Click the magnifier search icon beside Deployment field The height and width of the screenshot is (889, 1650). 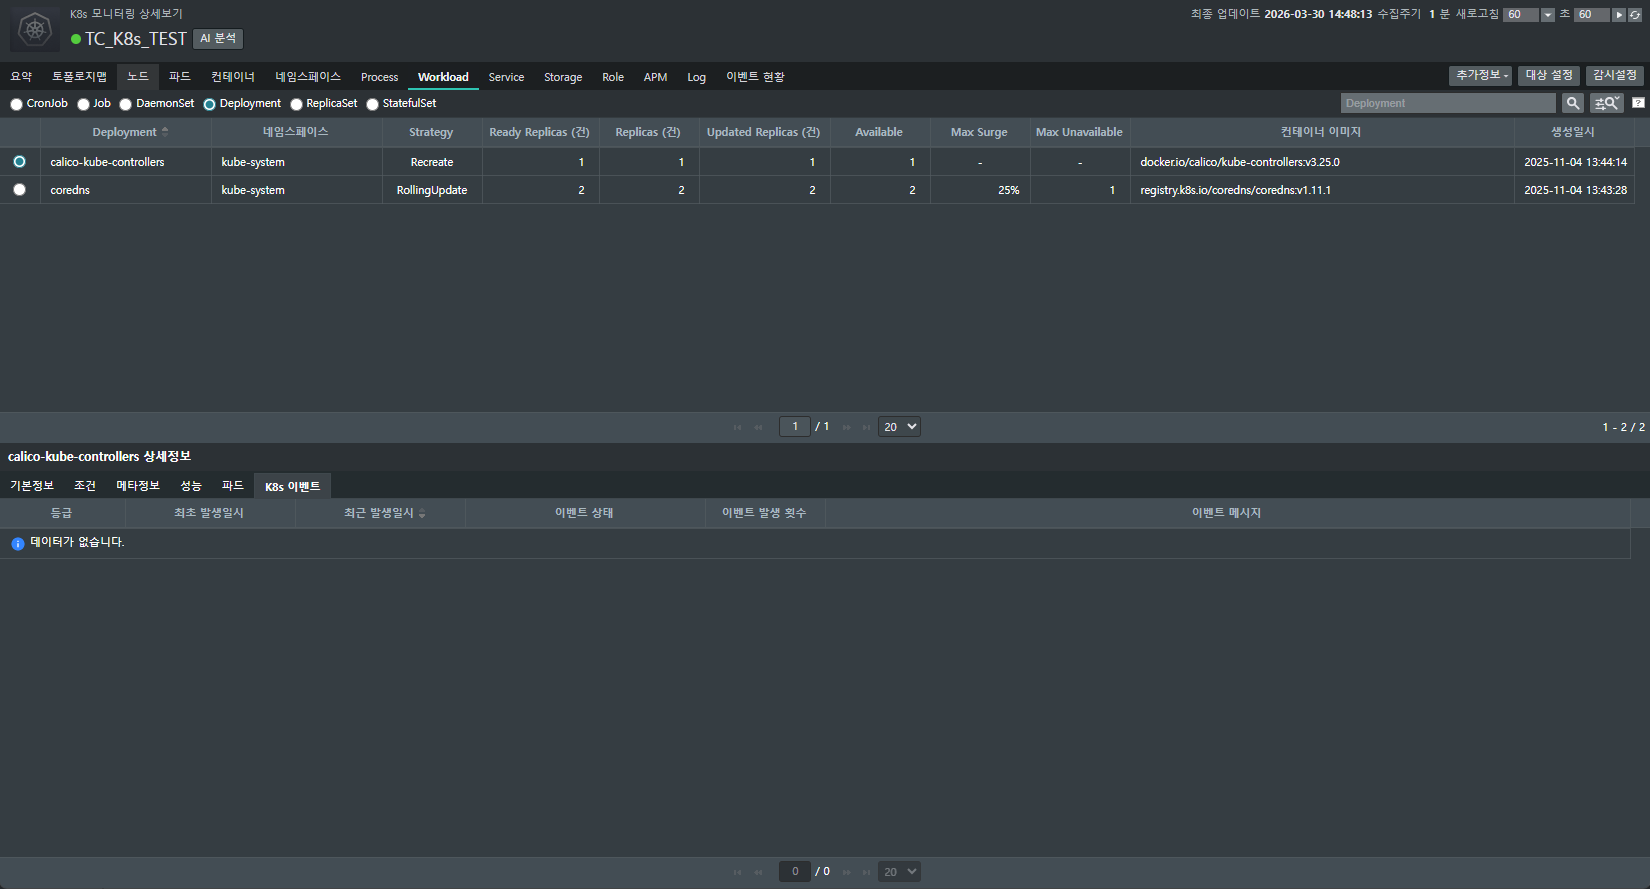[x=1573, y=103]
